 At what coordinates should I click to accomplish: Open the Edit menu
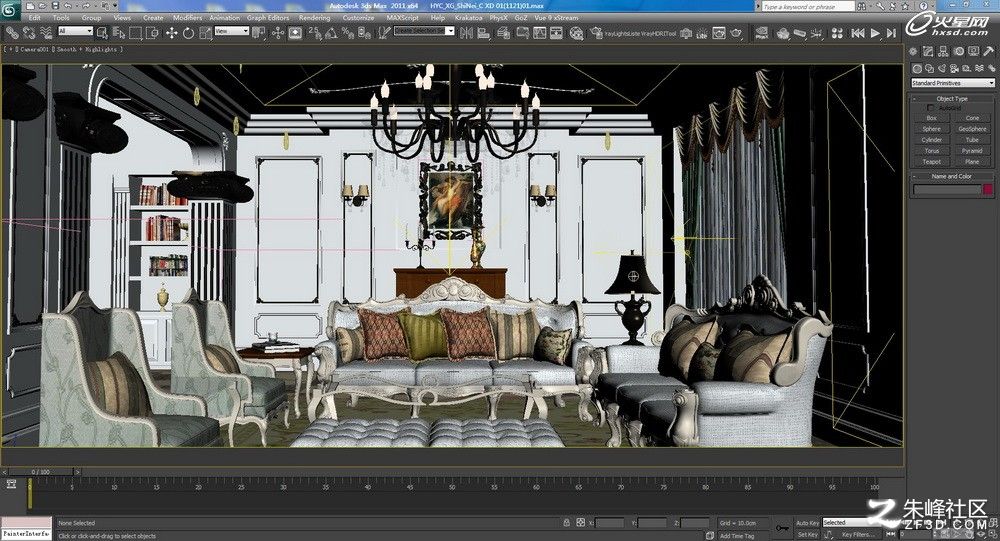[x=34, y=18]
